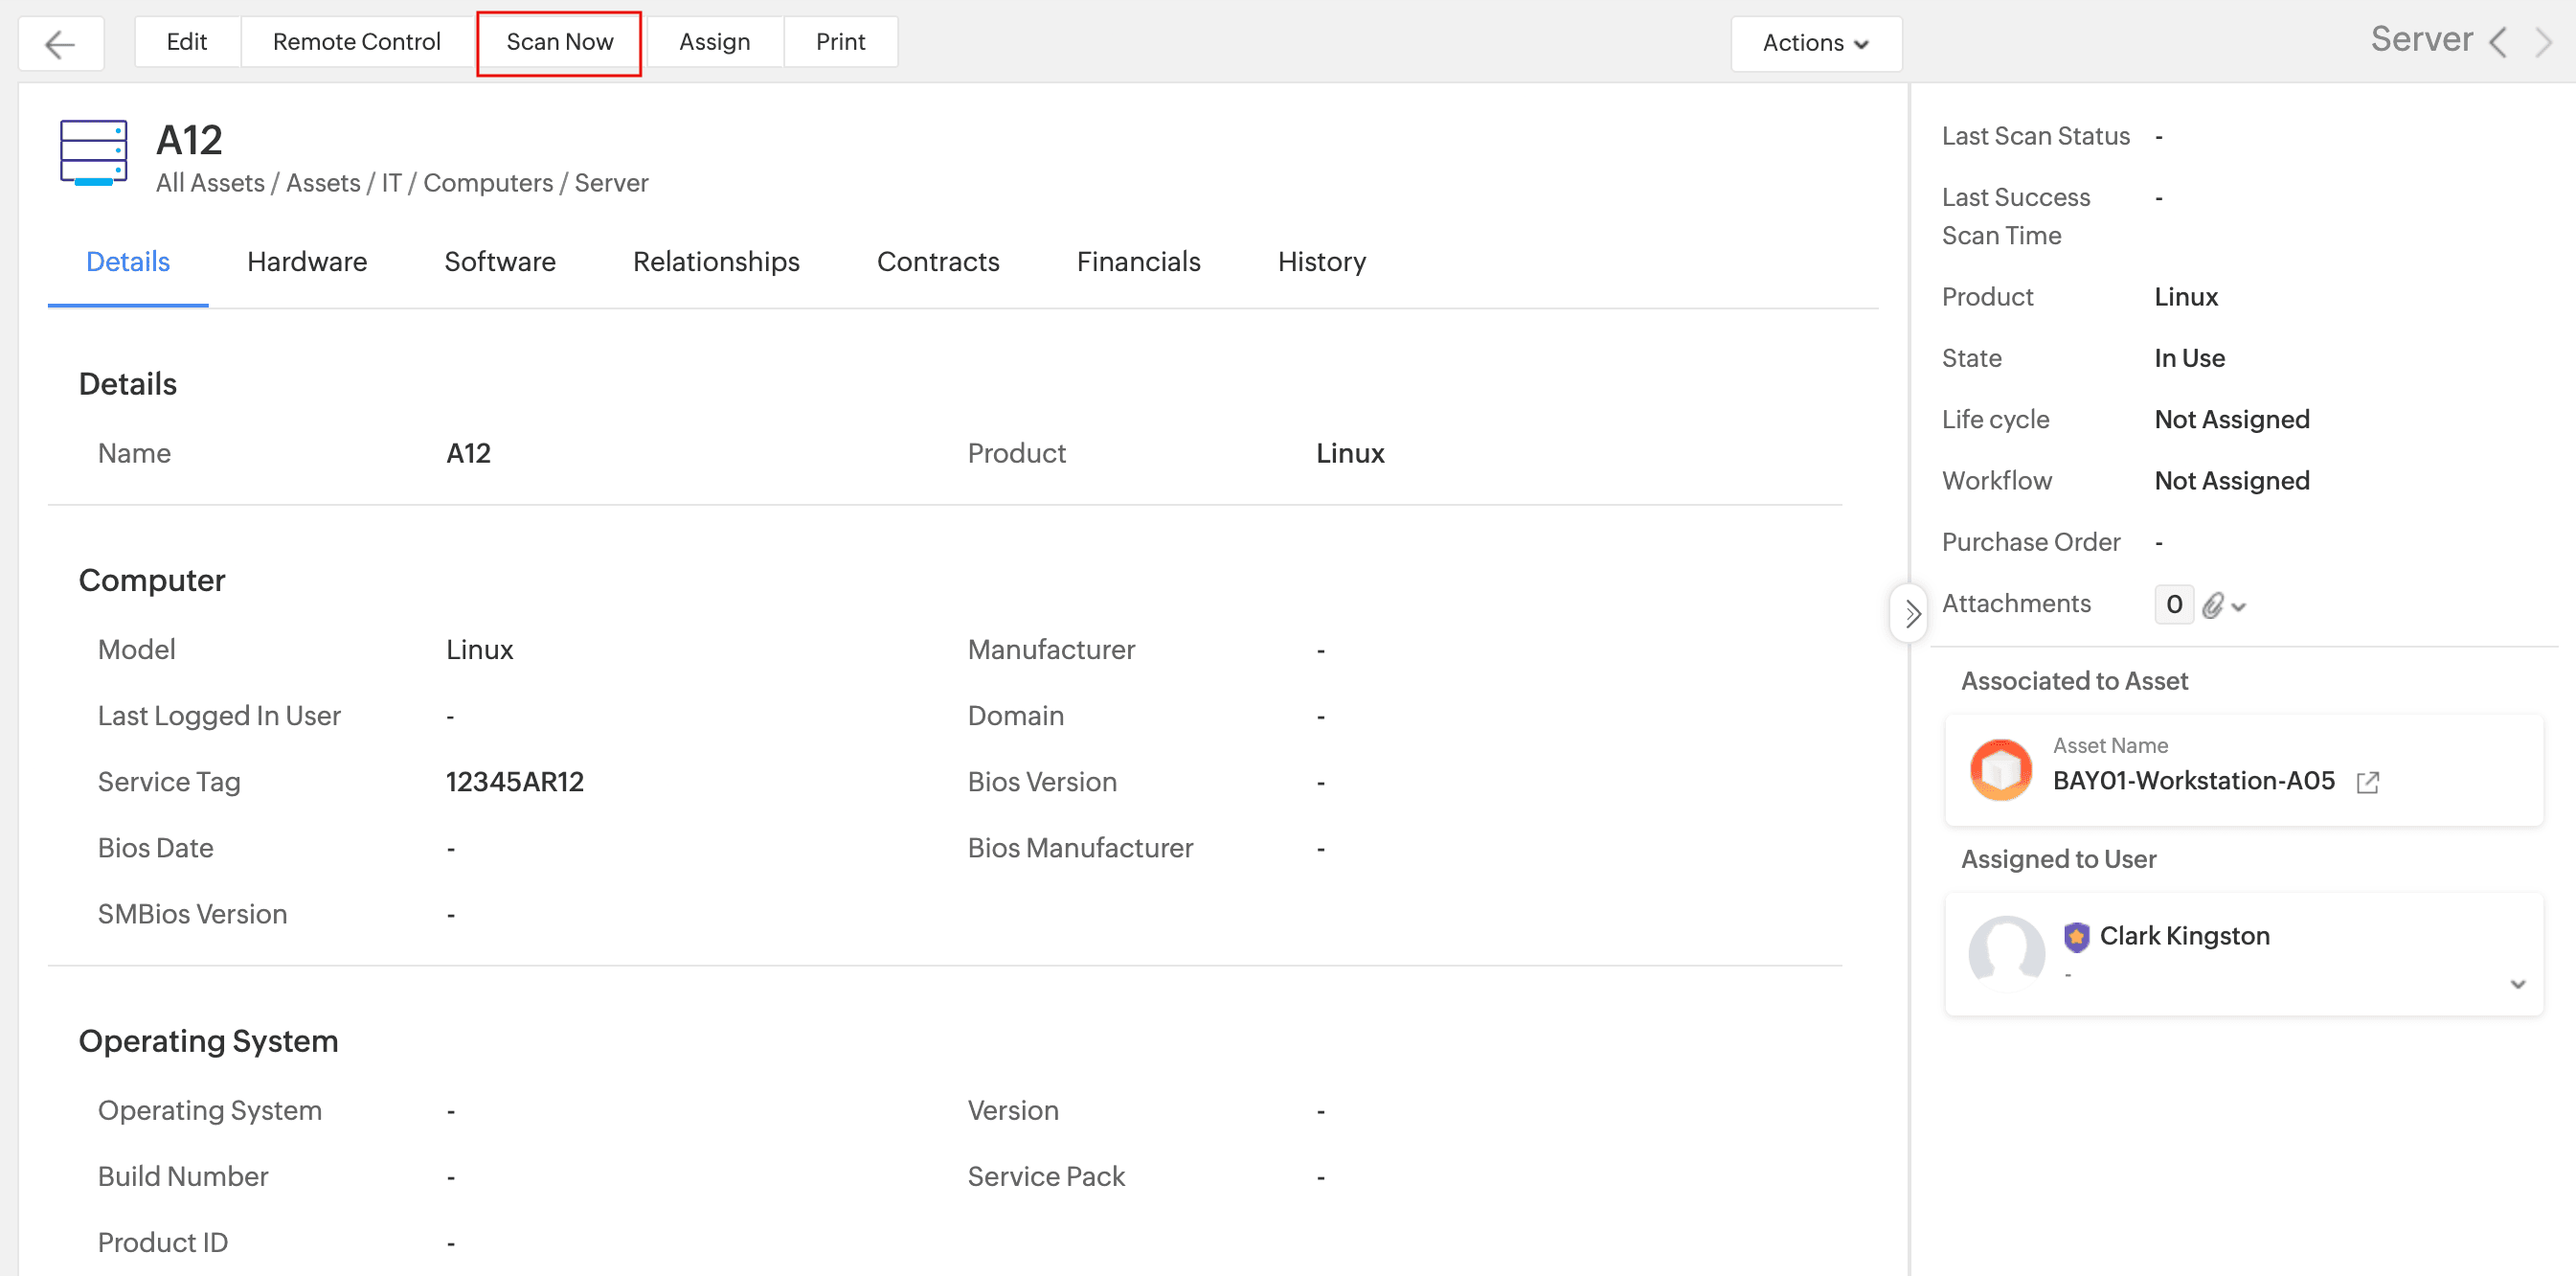Click the Assign button
This screenshot has height=1276, width=2576.
click(x=714, y=42)
